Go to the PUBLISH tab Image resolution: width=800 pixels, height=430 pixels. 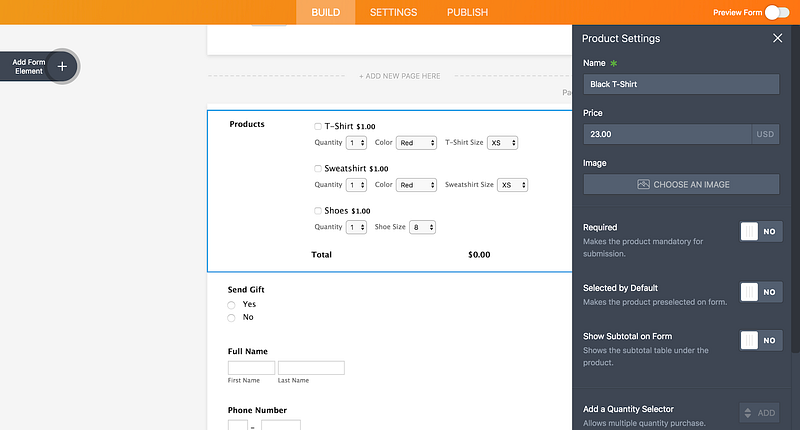467,12
